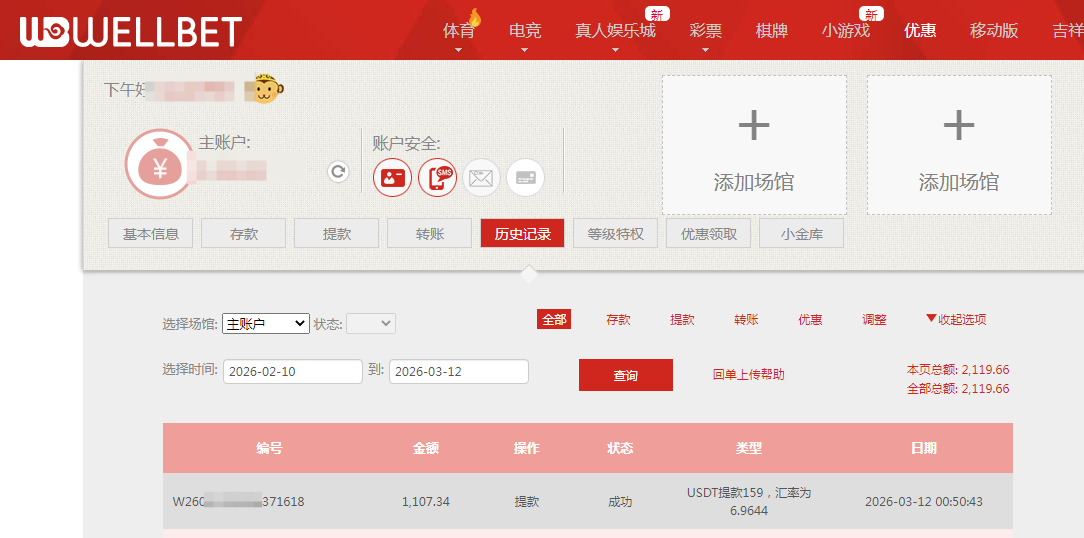This screenshot has height=538, width=1084.
Task: Collapse options via 收起选项
Action: 956,320
